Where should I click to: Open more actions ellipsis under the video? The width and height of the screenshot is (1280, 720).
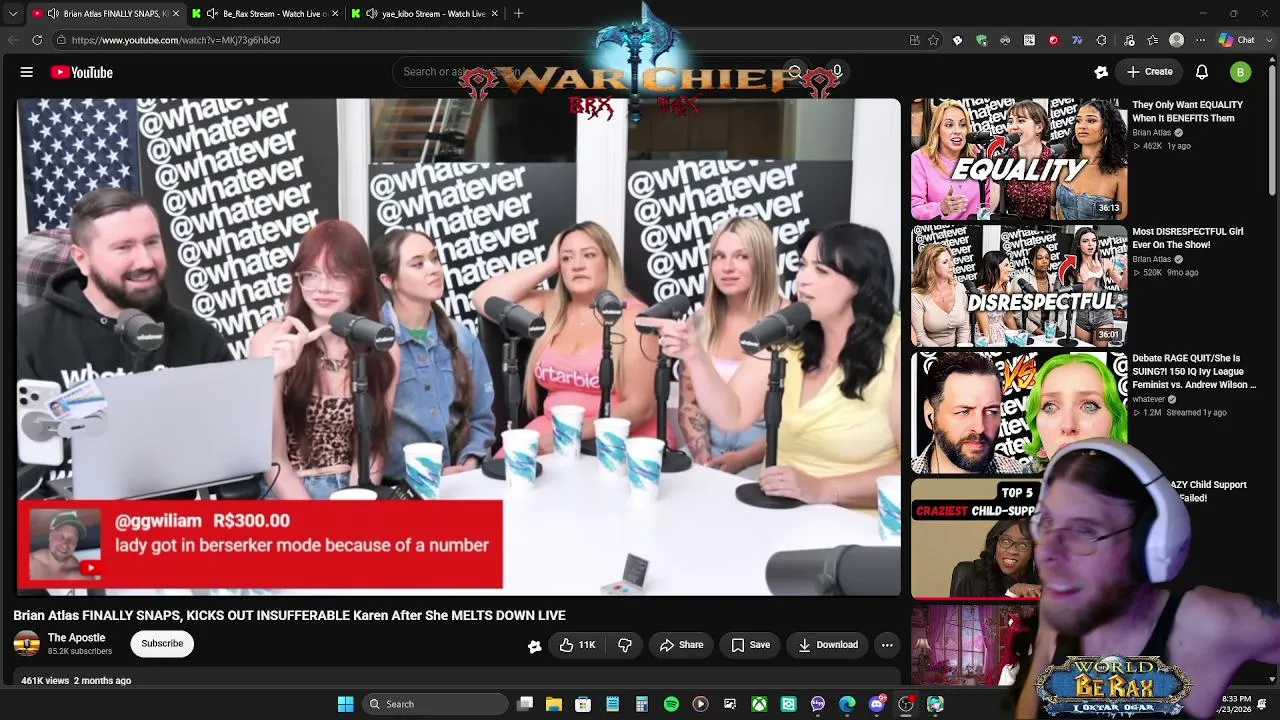click(887, 645)
